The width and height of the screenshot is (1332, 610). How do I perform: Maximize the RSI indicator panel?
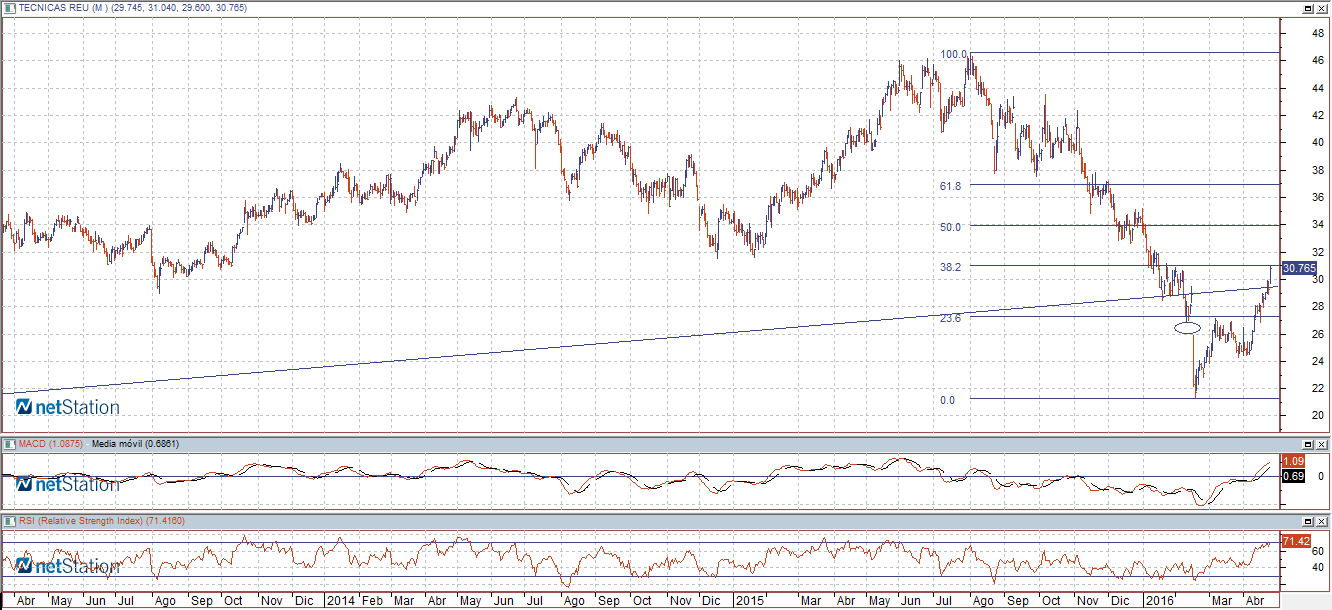1307,521
